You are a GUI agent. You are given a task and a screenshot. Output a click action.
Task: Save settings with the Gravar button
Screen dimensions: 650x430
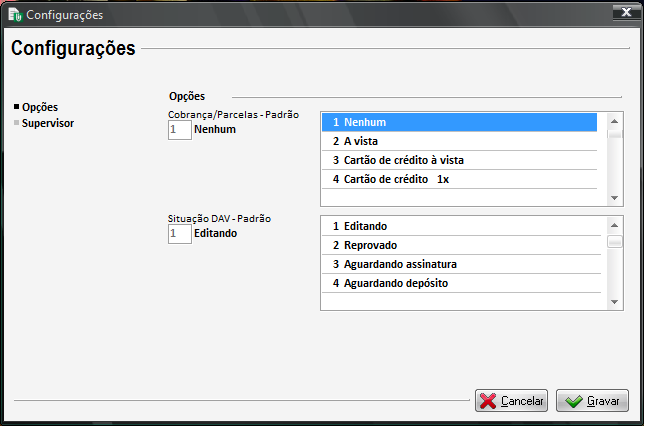(592, 401)
